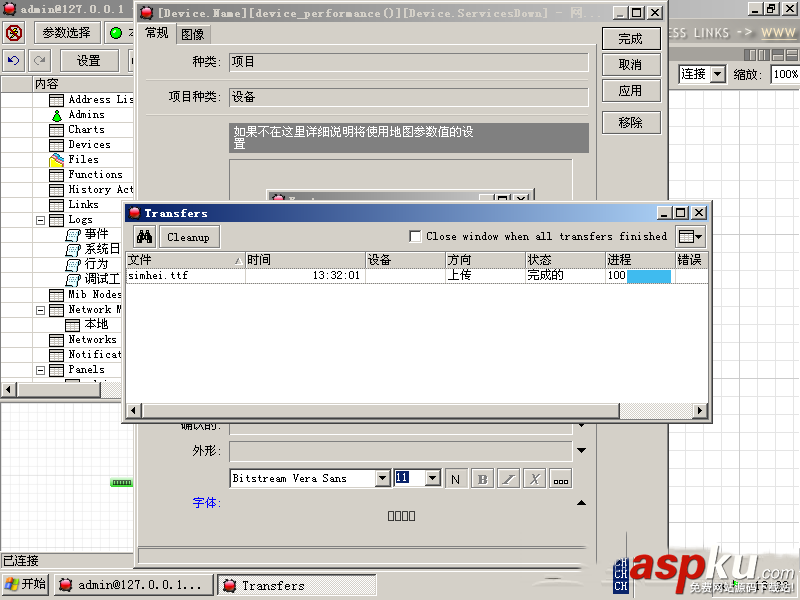Collapse the Logs tree node
800x600 pixels.
(40, 220)
